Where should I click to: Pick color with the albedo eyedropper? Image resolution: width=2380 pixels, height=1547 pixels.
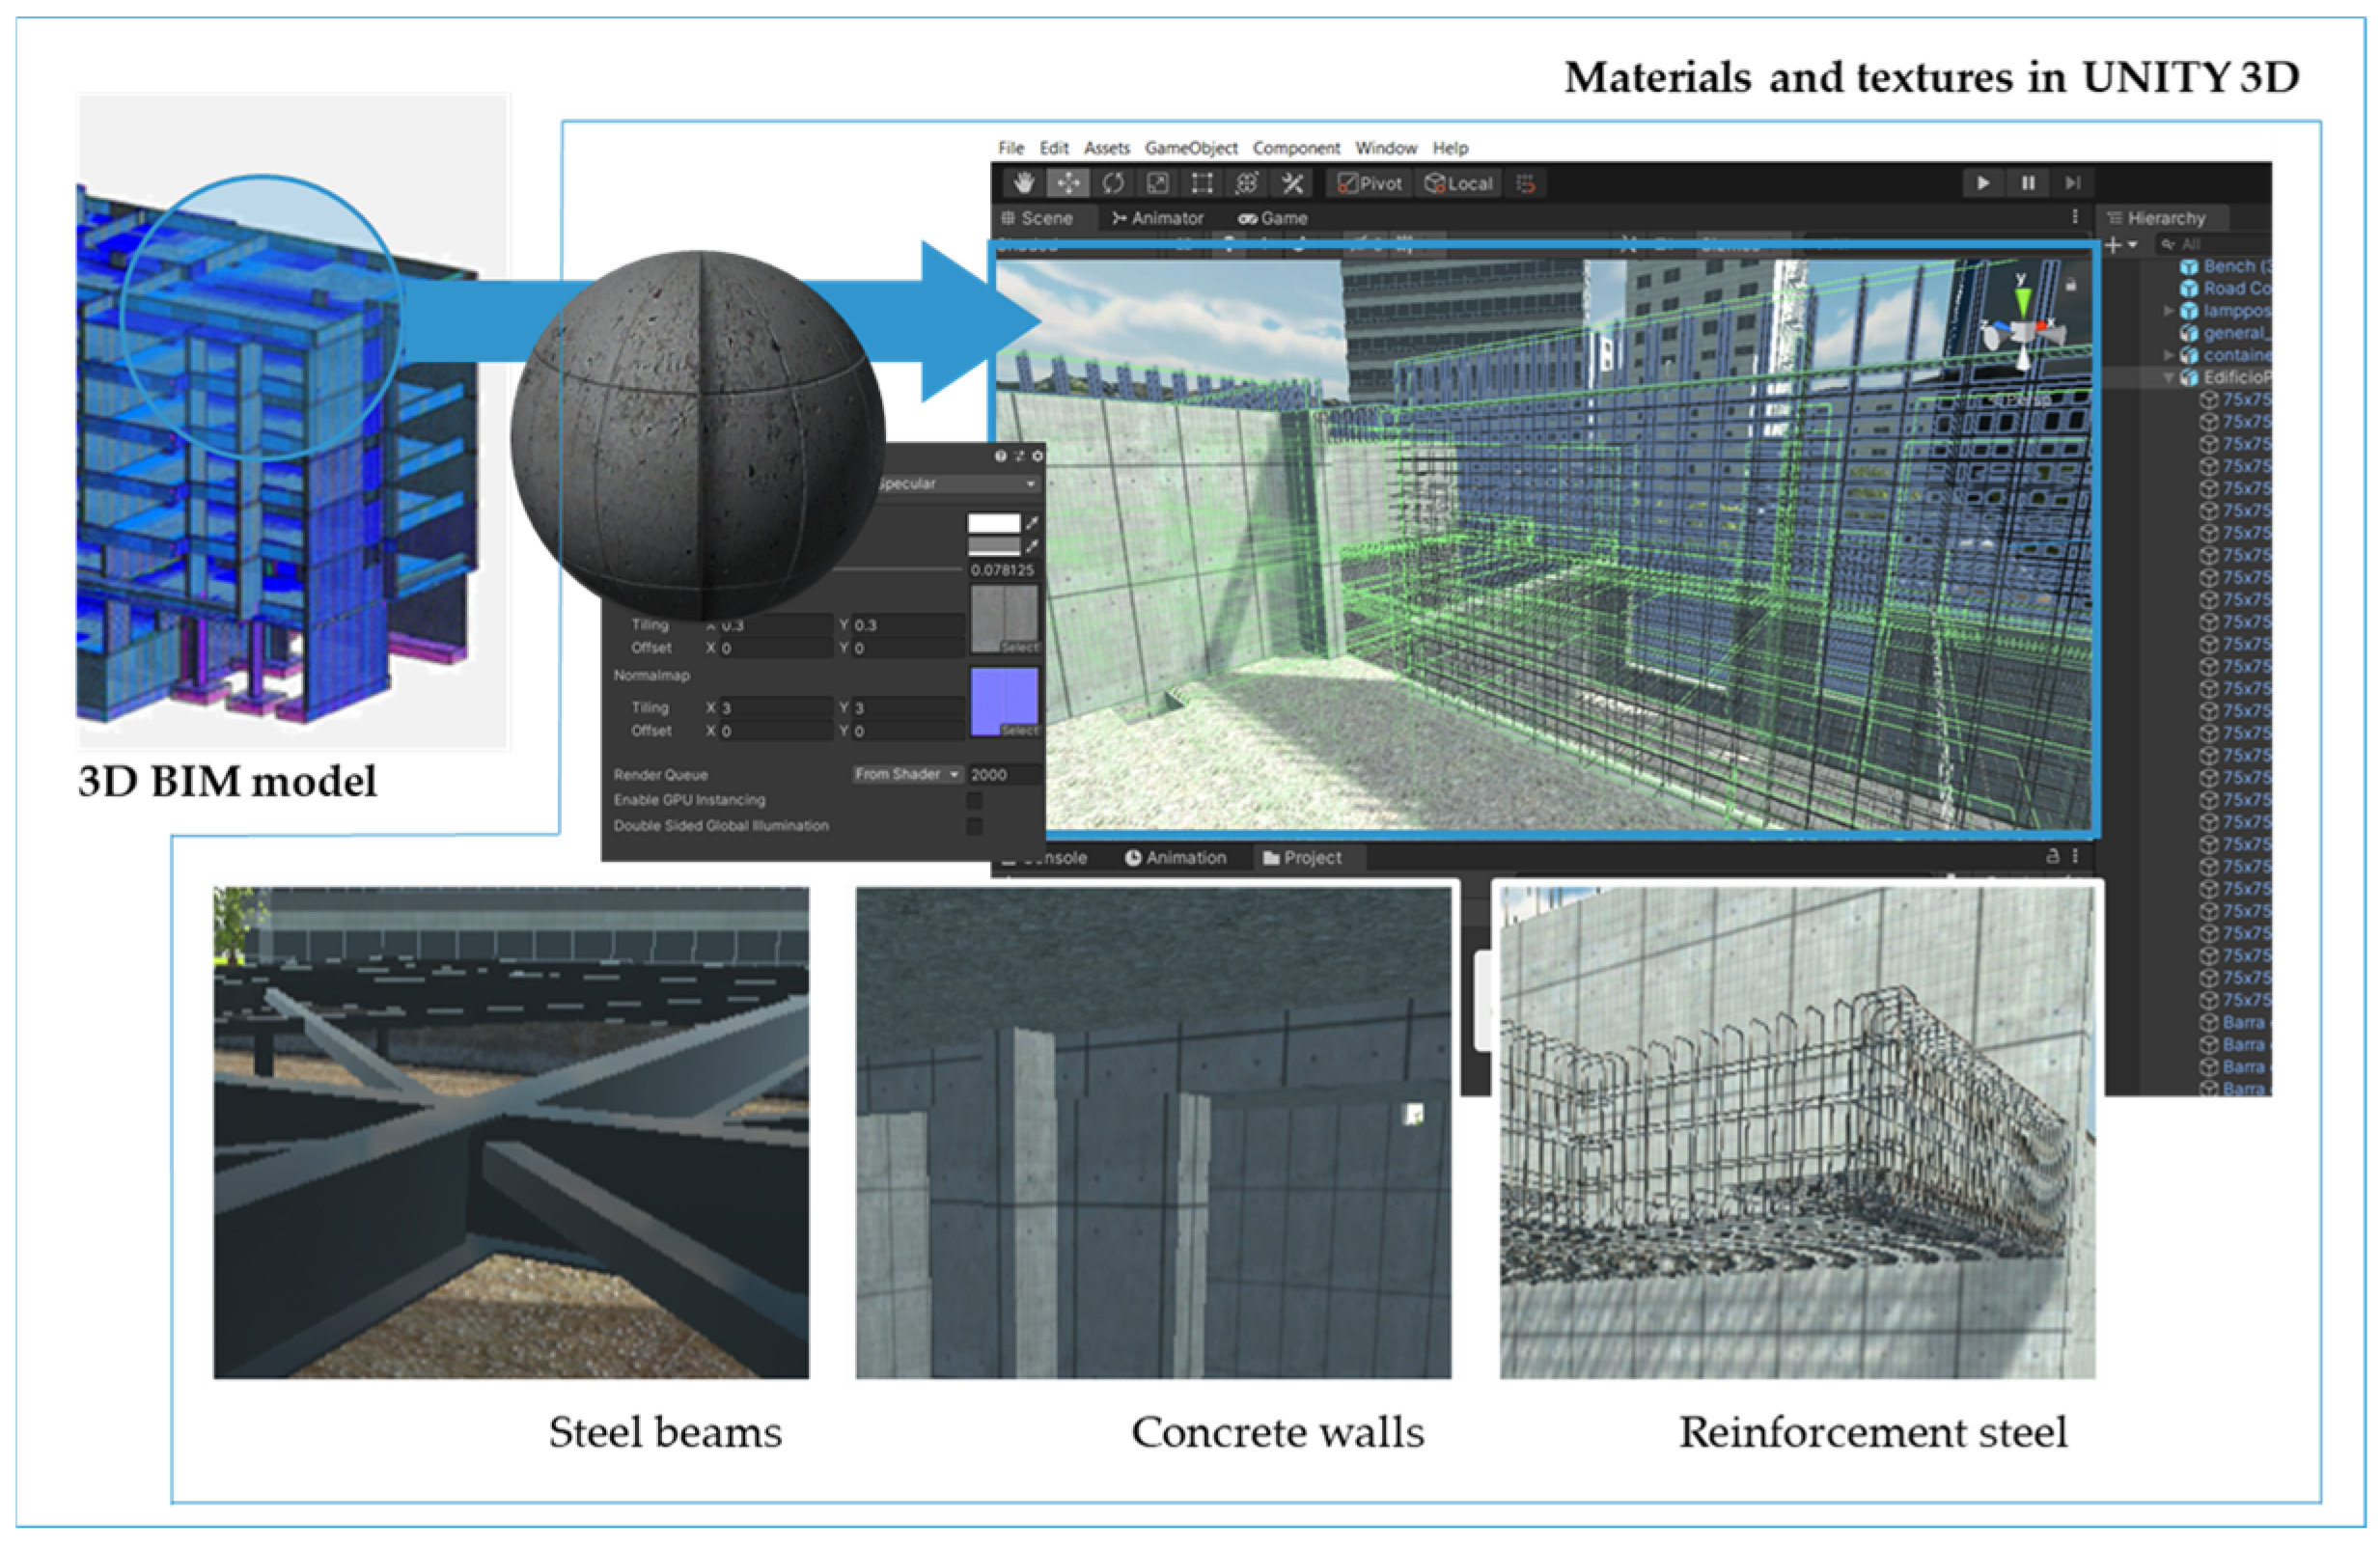pos(1032,523)
